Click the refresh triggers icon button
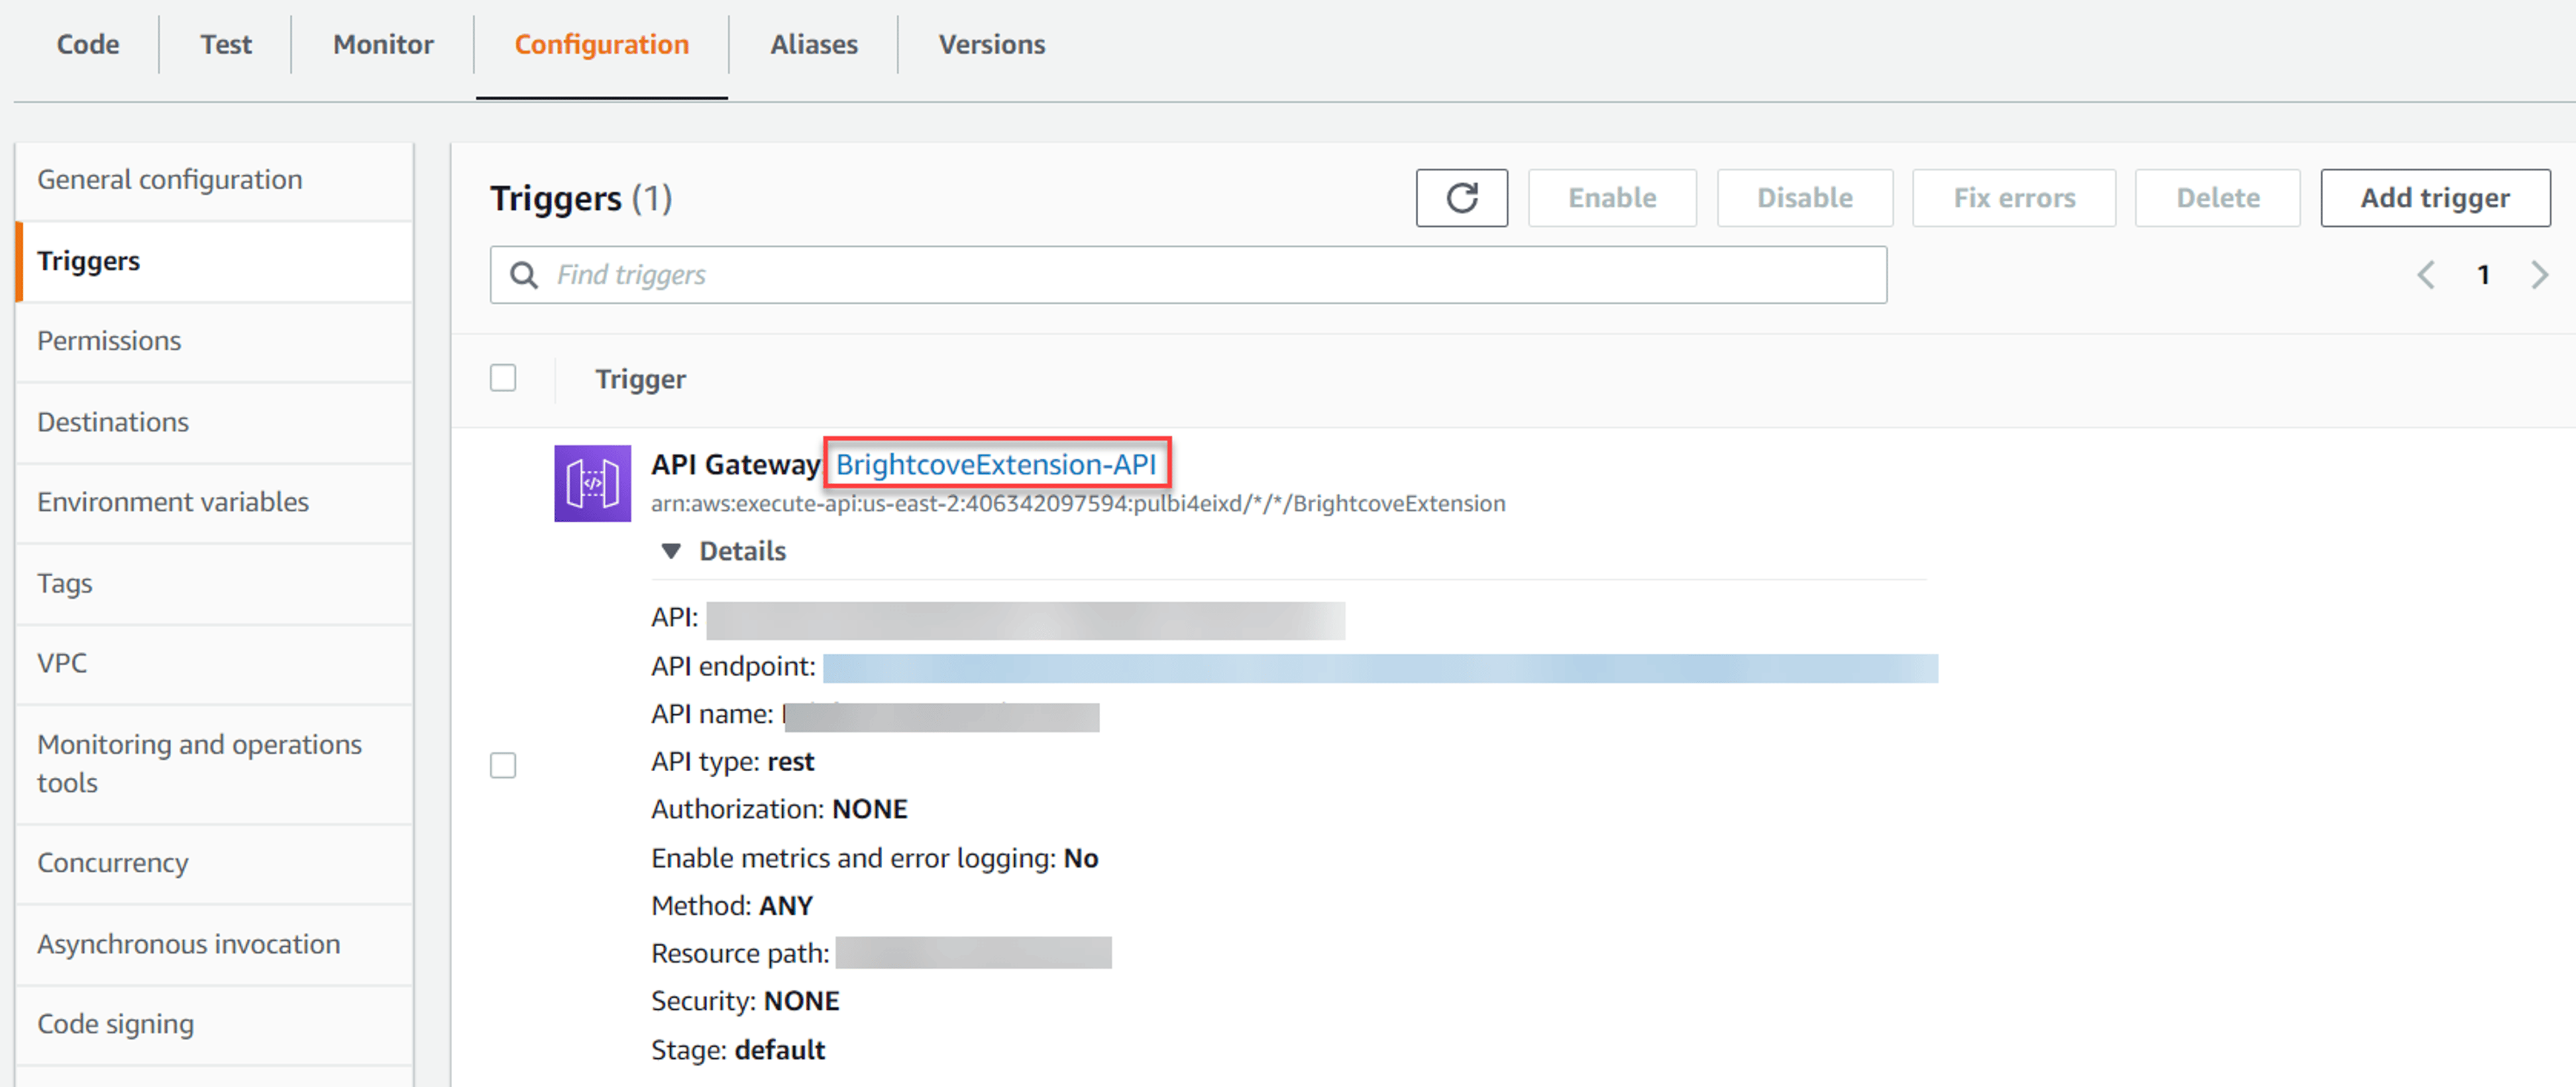 pyautogui.click(x=1461, y=198)
